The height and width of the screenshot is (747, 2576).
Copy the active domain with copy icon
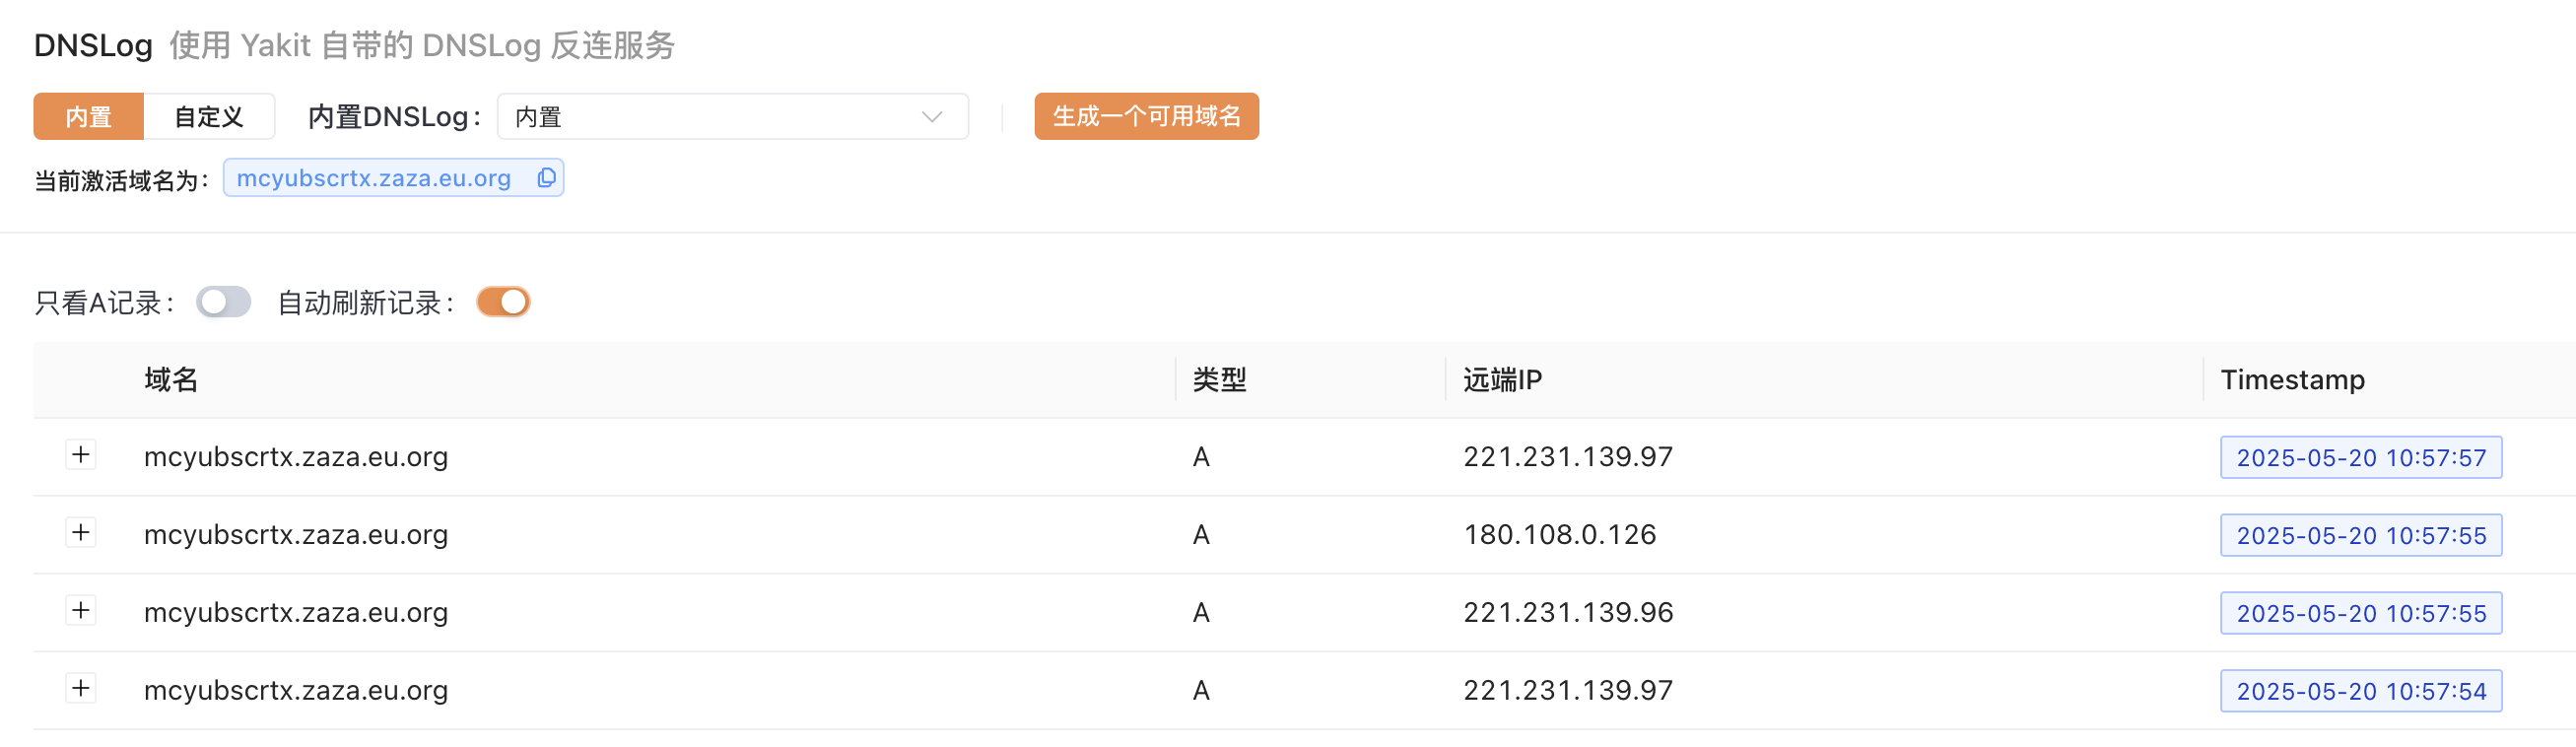pos(546,178)
